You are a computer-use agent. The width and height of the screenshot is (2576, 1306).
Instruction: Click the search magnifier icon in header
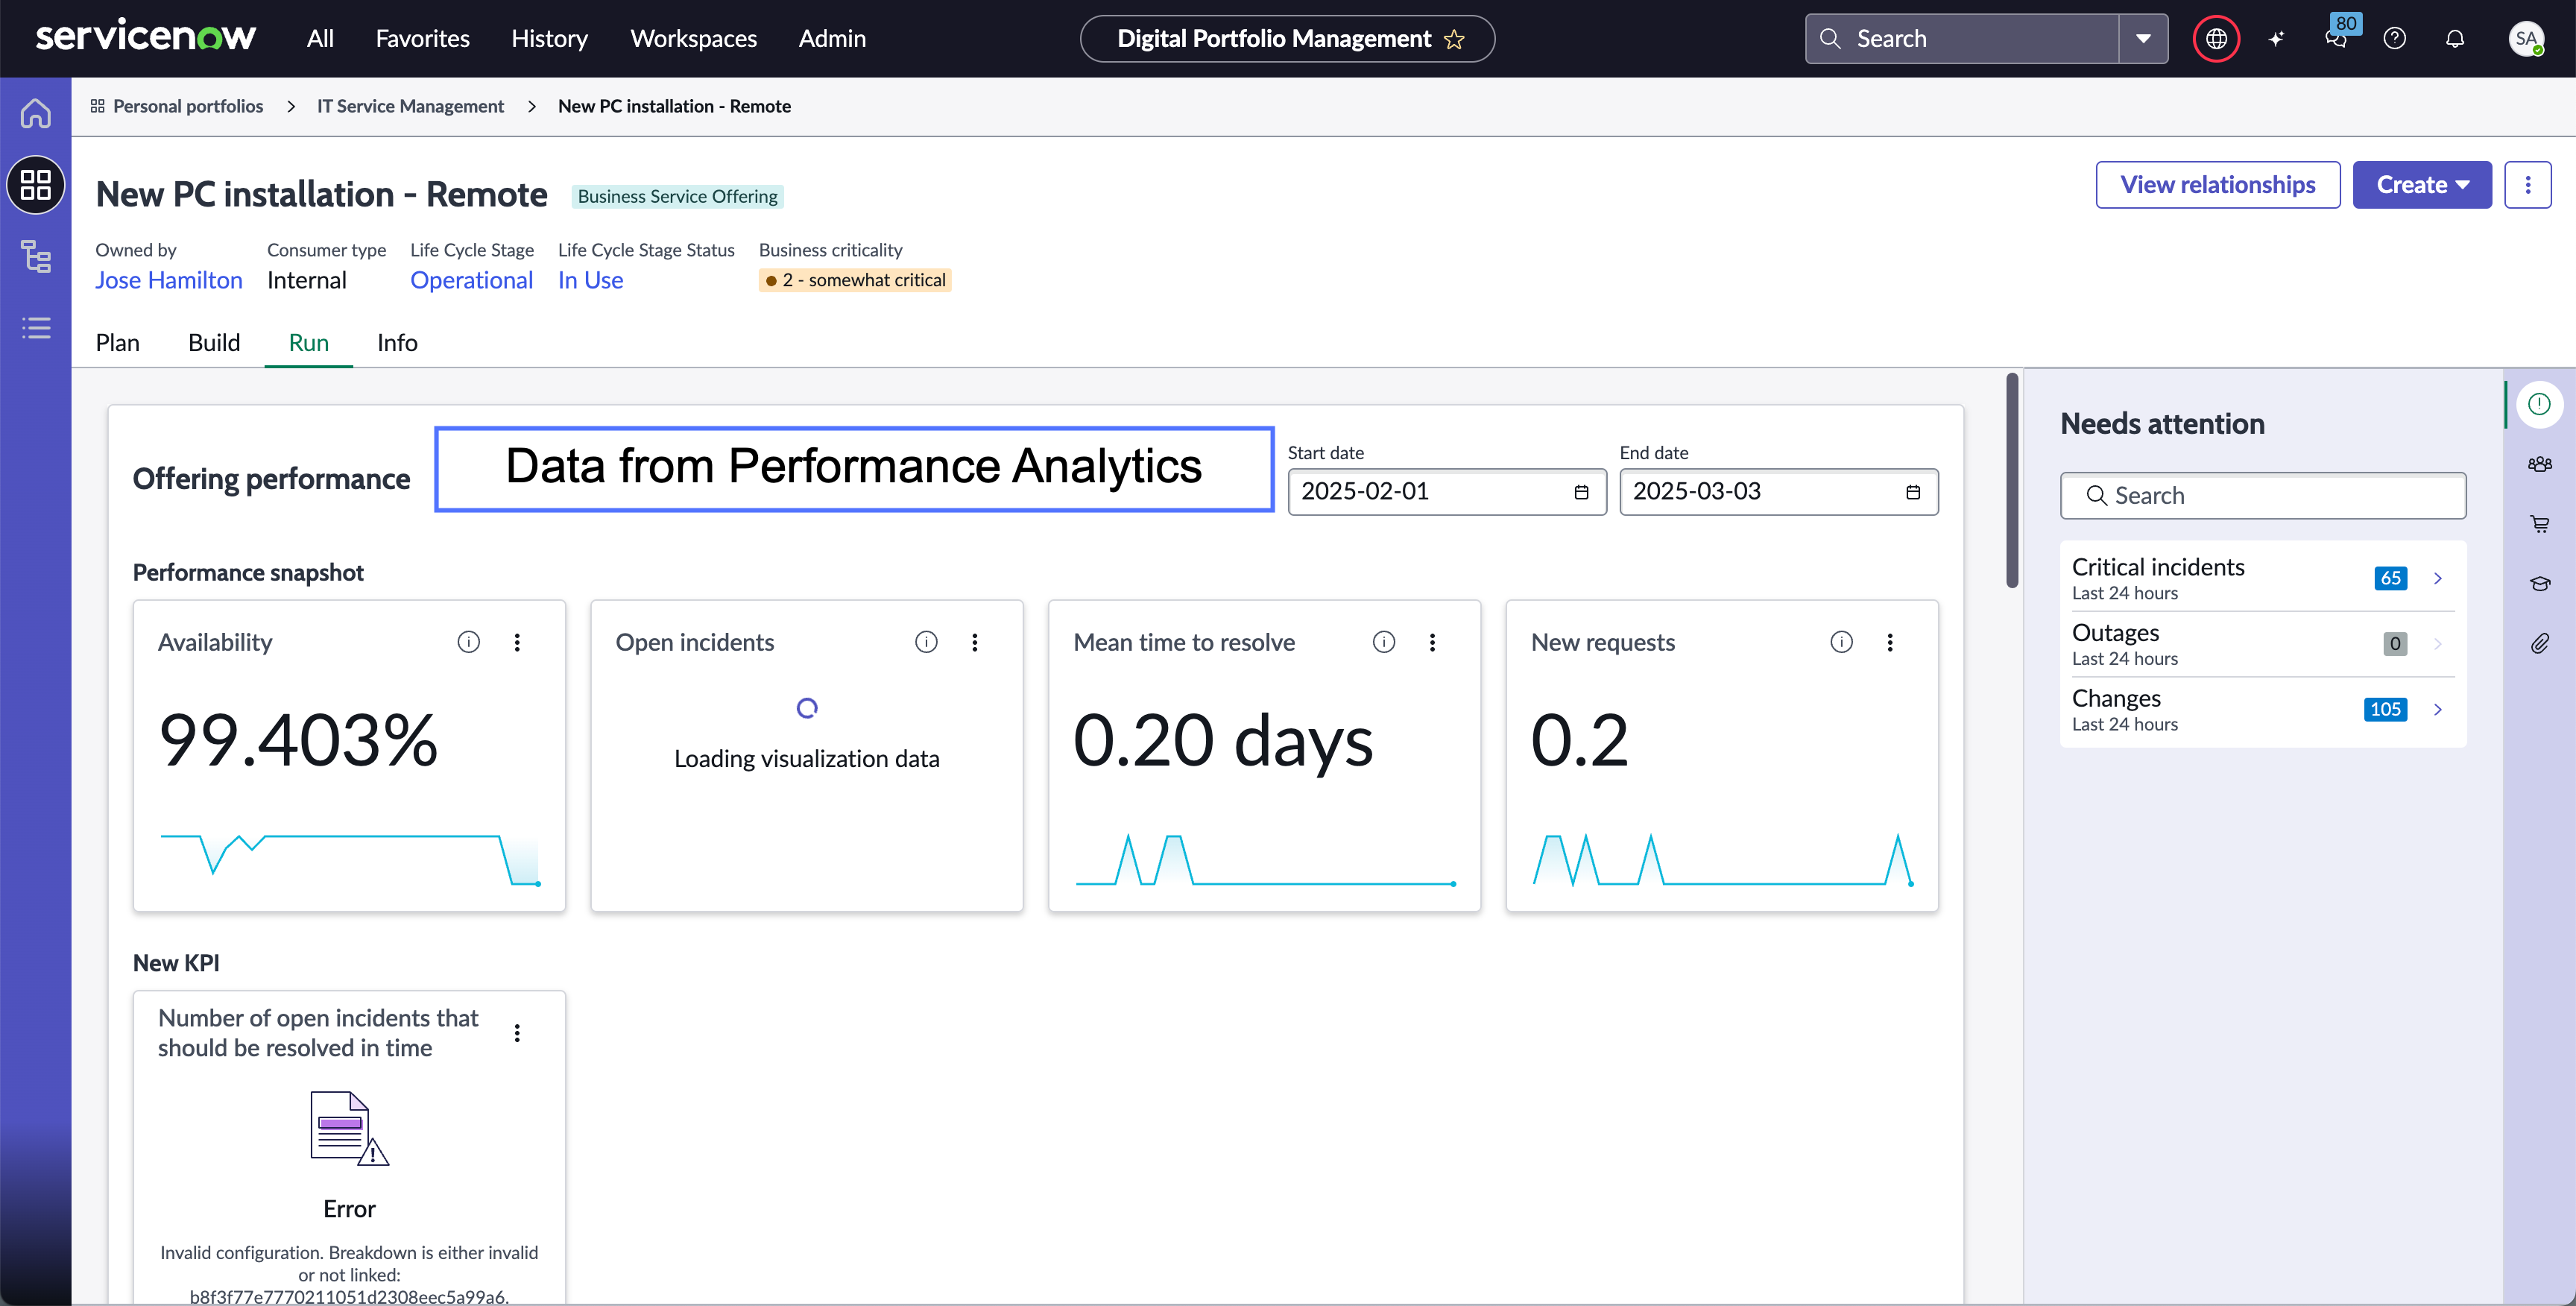point(1830,39)
